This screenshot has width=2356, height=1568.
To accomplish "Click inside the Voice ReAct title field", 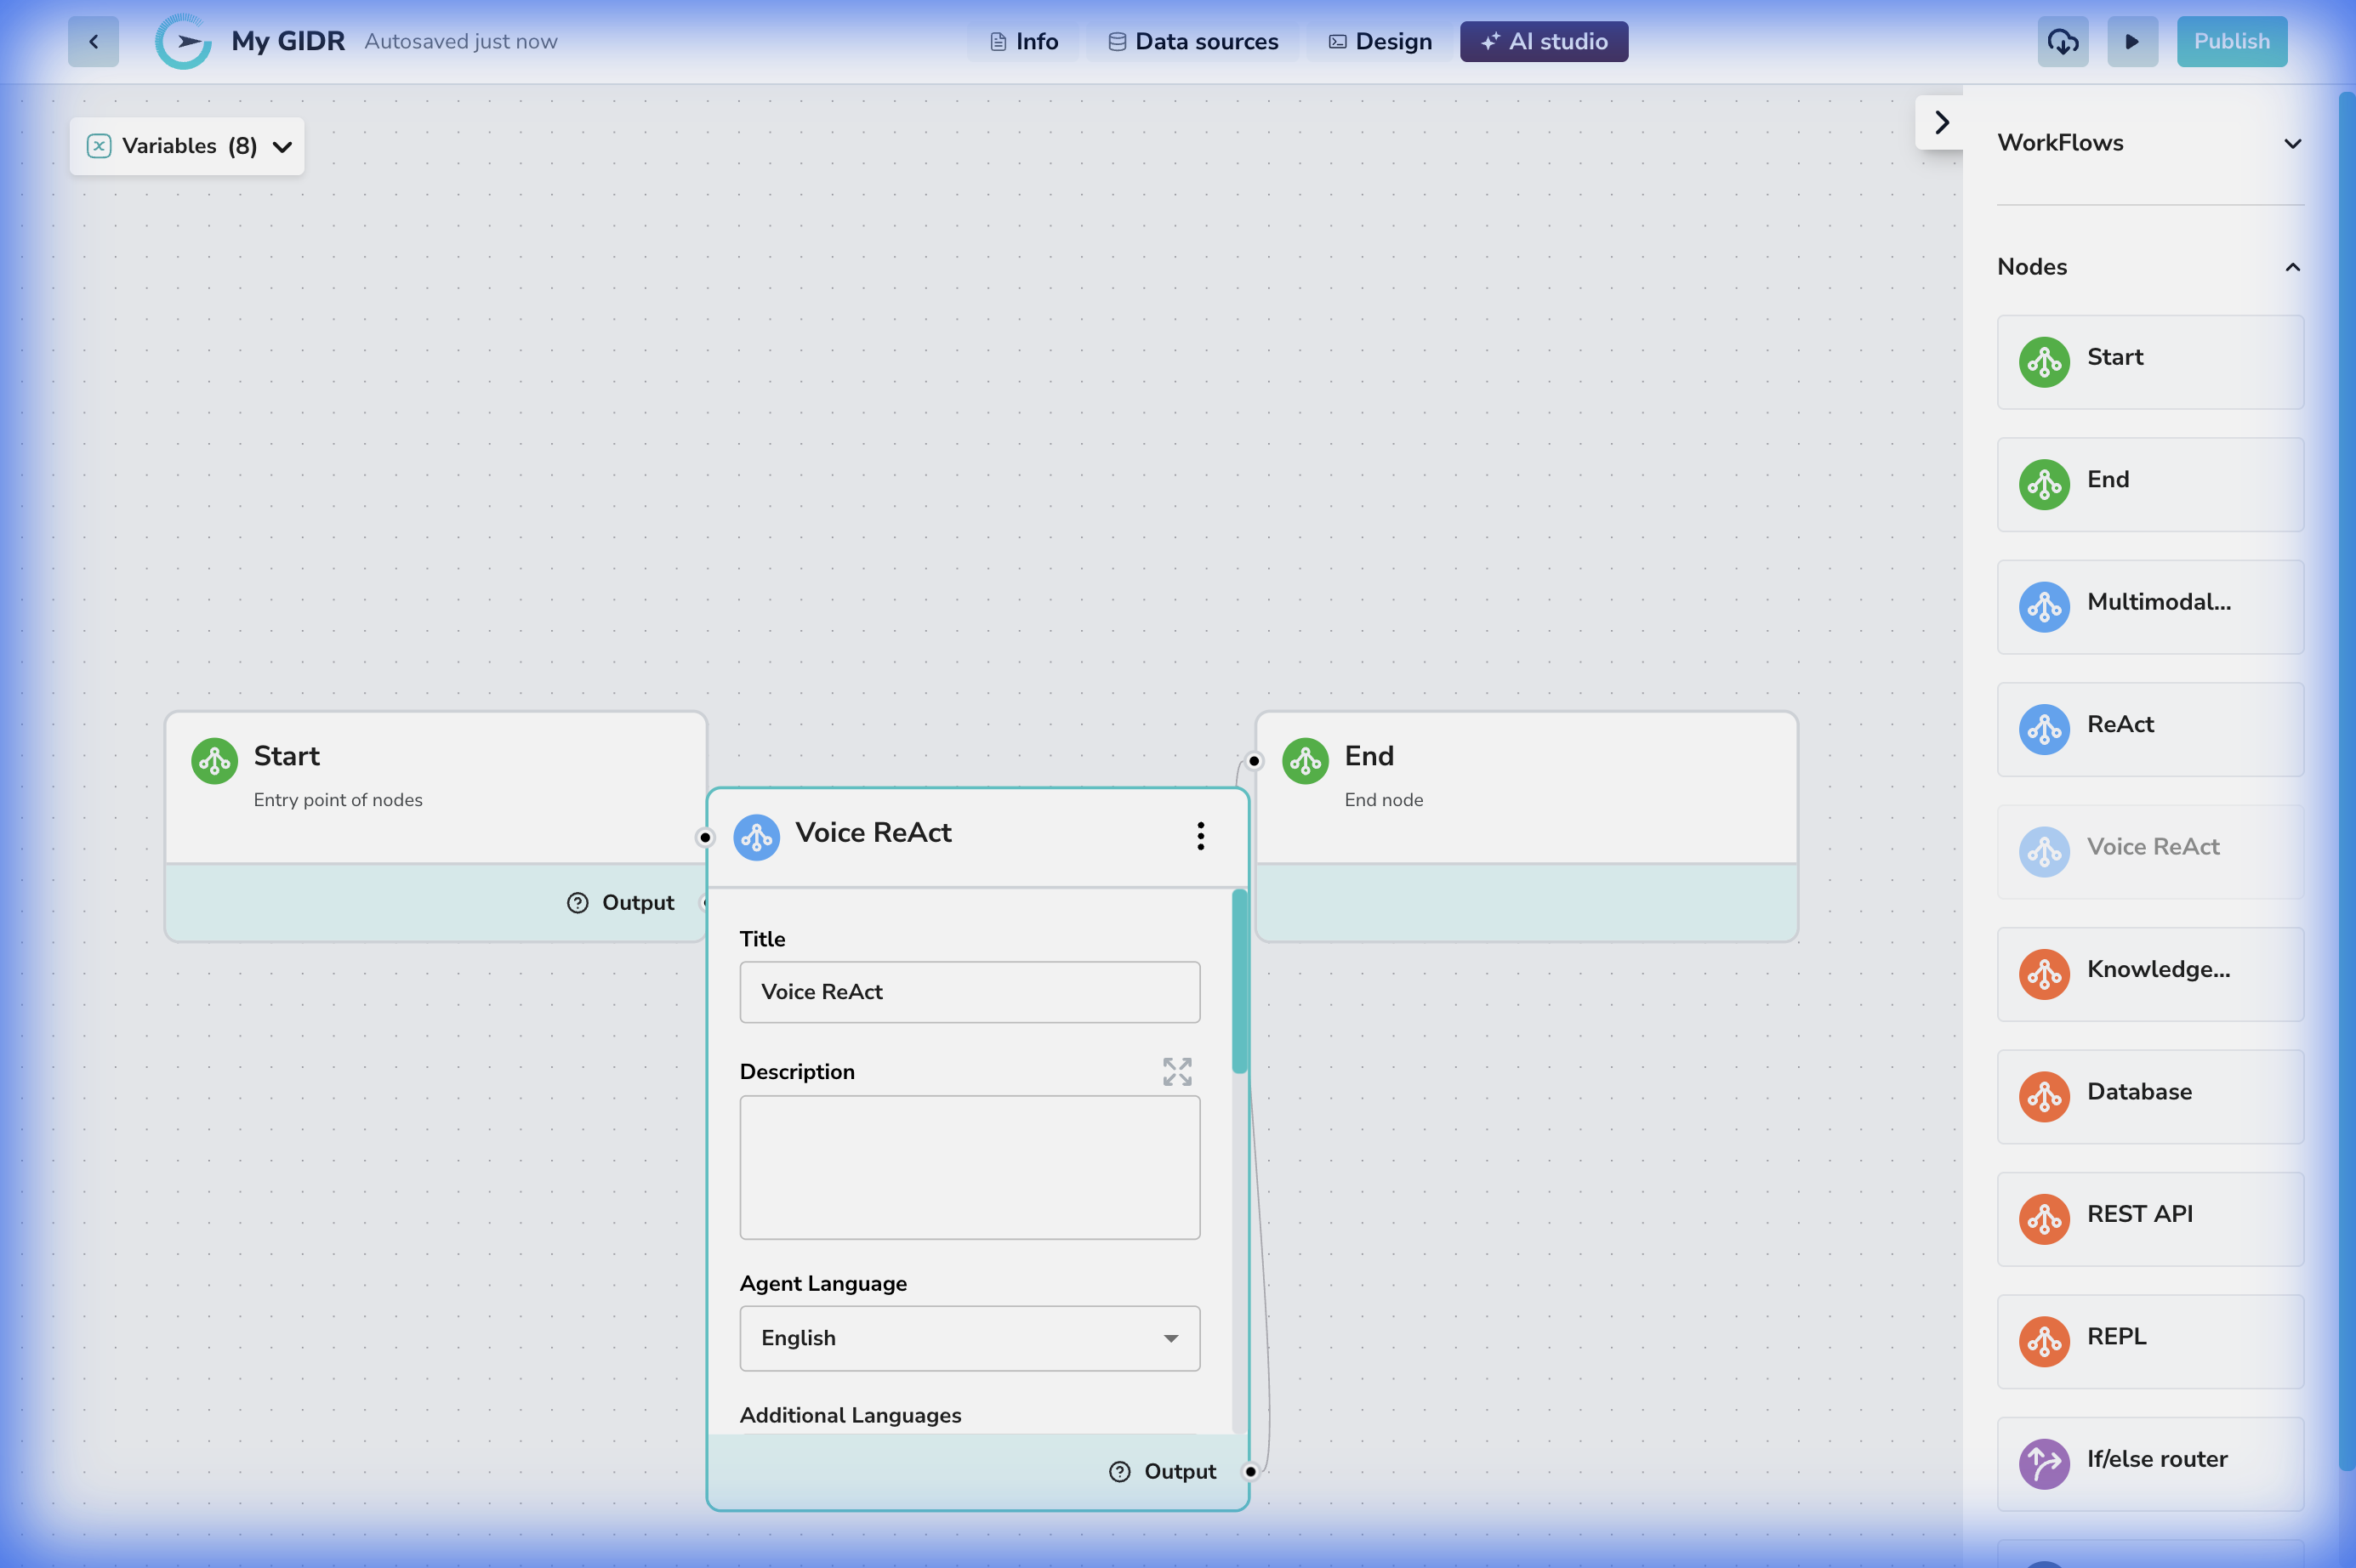I will pos(968,992).
